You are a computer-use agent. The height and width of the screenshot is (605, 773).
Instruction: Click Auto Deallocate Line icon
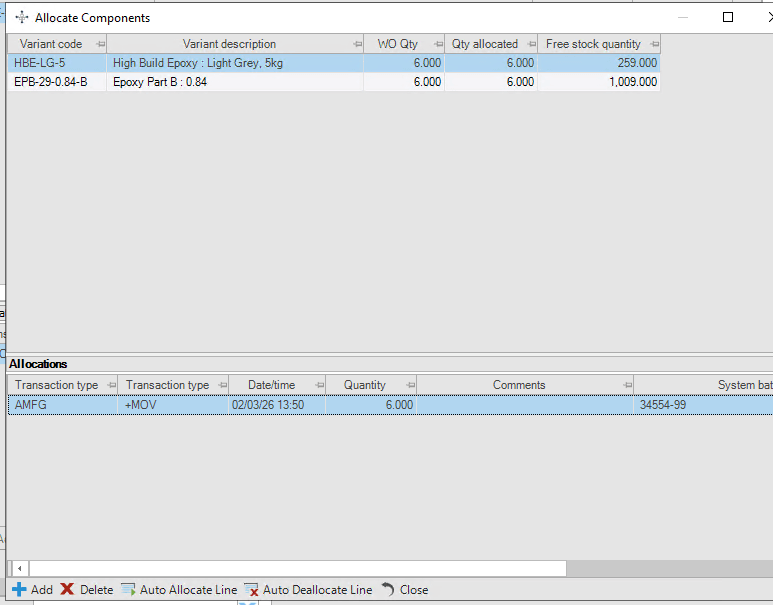click(x=251, y=589)
